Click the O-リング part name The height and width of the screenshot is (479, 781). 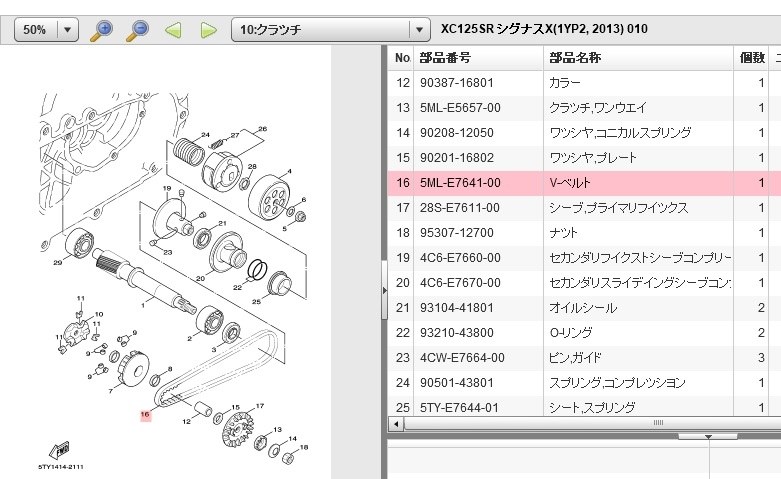point(571,333)
